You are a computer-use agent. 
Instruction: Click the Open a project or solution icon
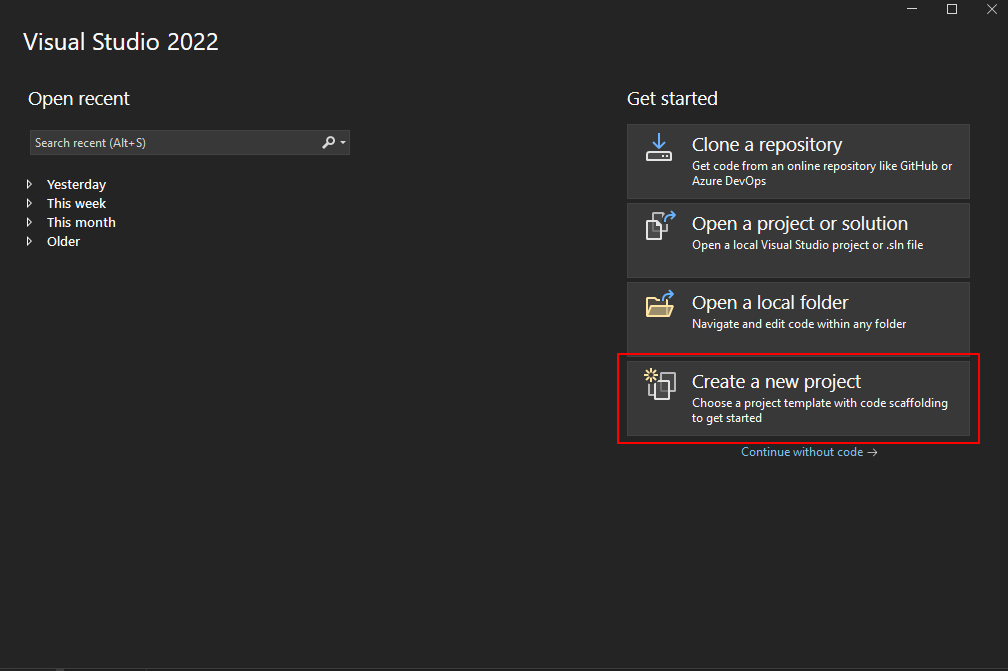pyautogui.click(x=659, y=226)
